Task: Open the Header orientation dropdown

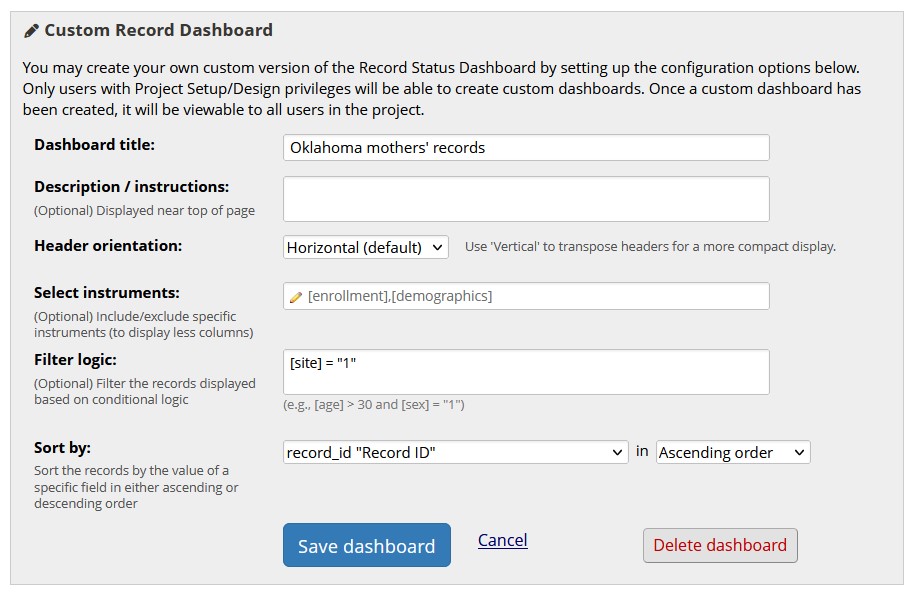Action: 366,247
